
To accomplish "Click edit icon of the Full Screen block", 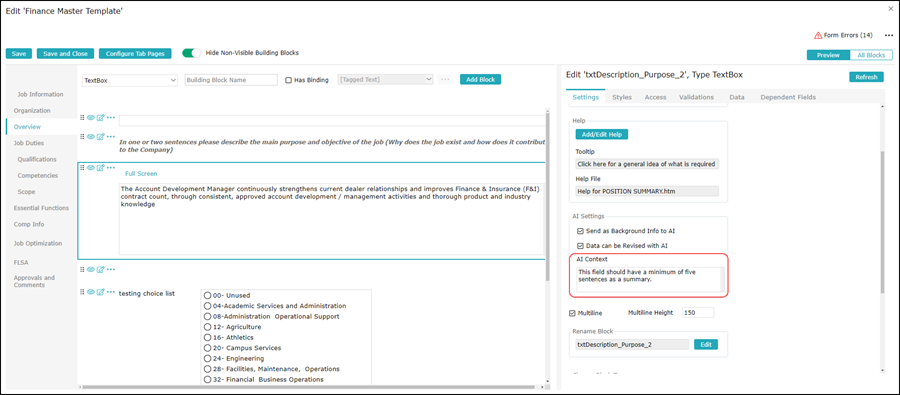I will 100,168.
